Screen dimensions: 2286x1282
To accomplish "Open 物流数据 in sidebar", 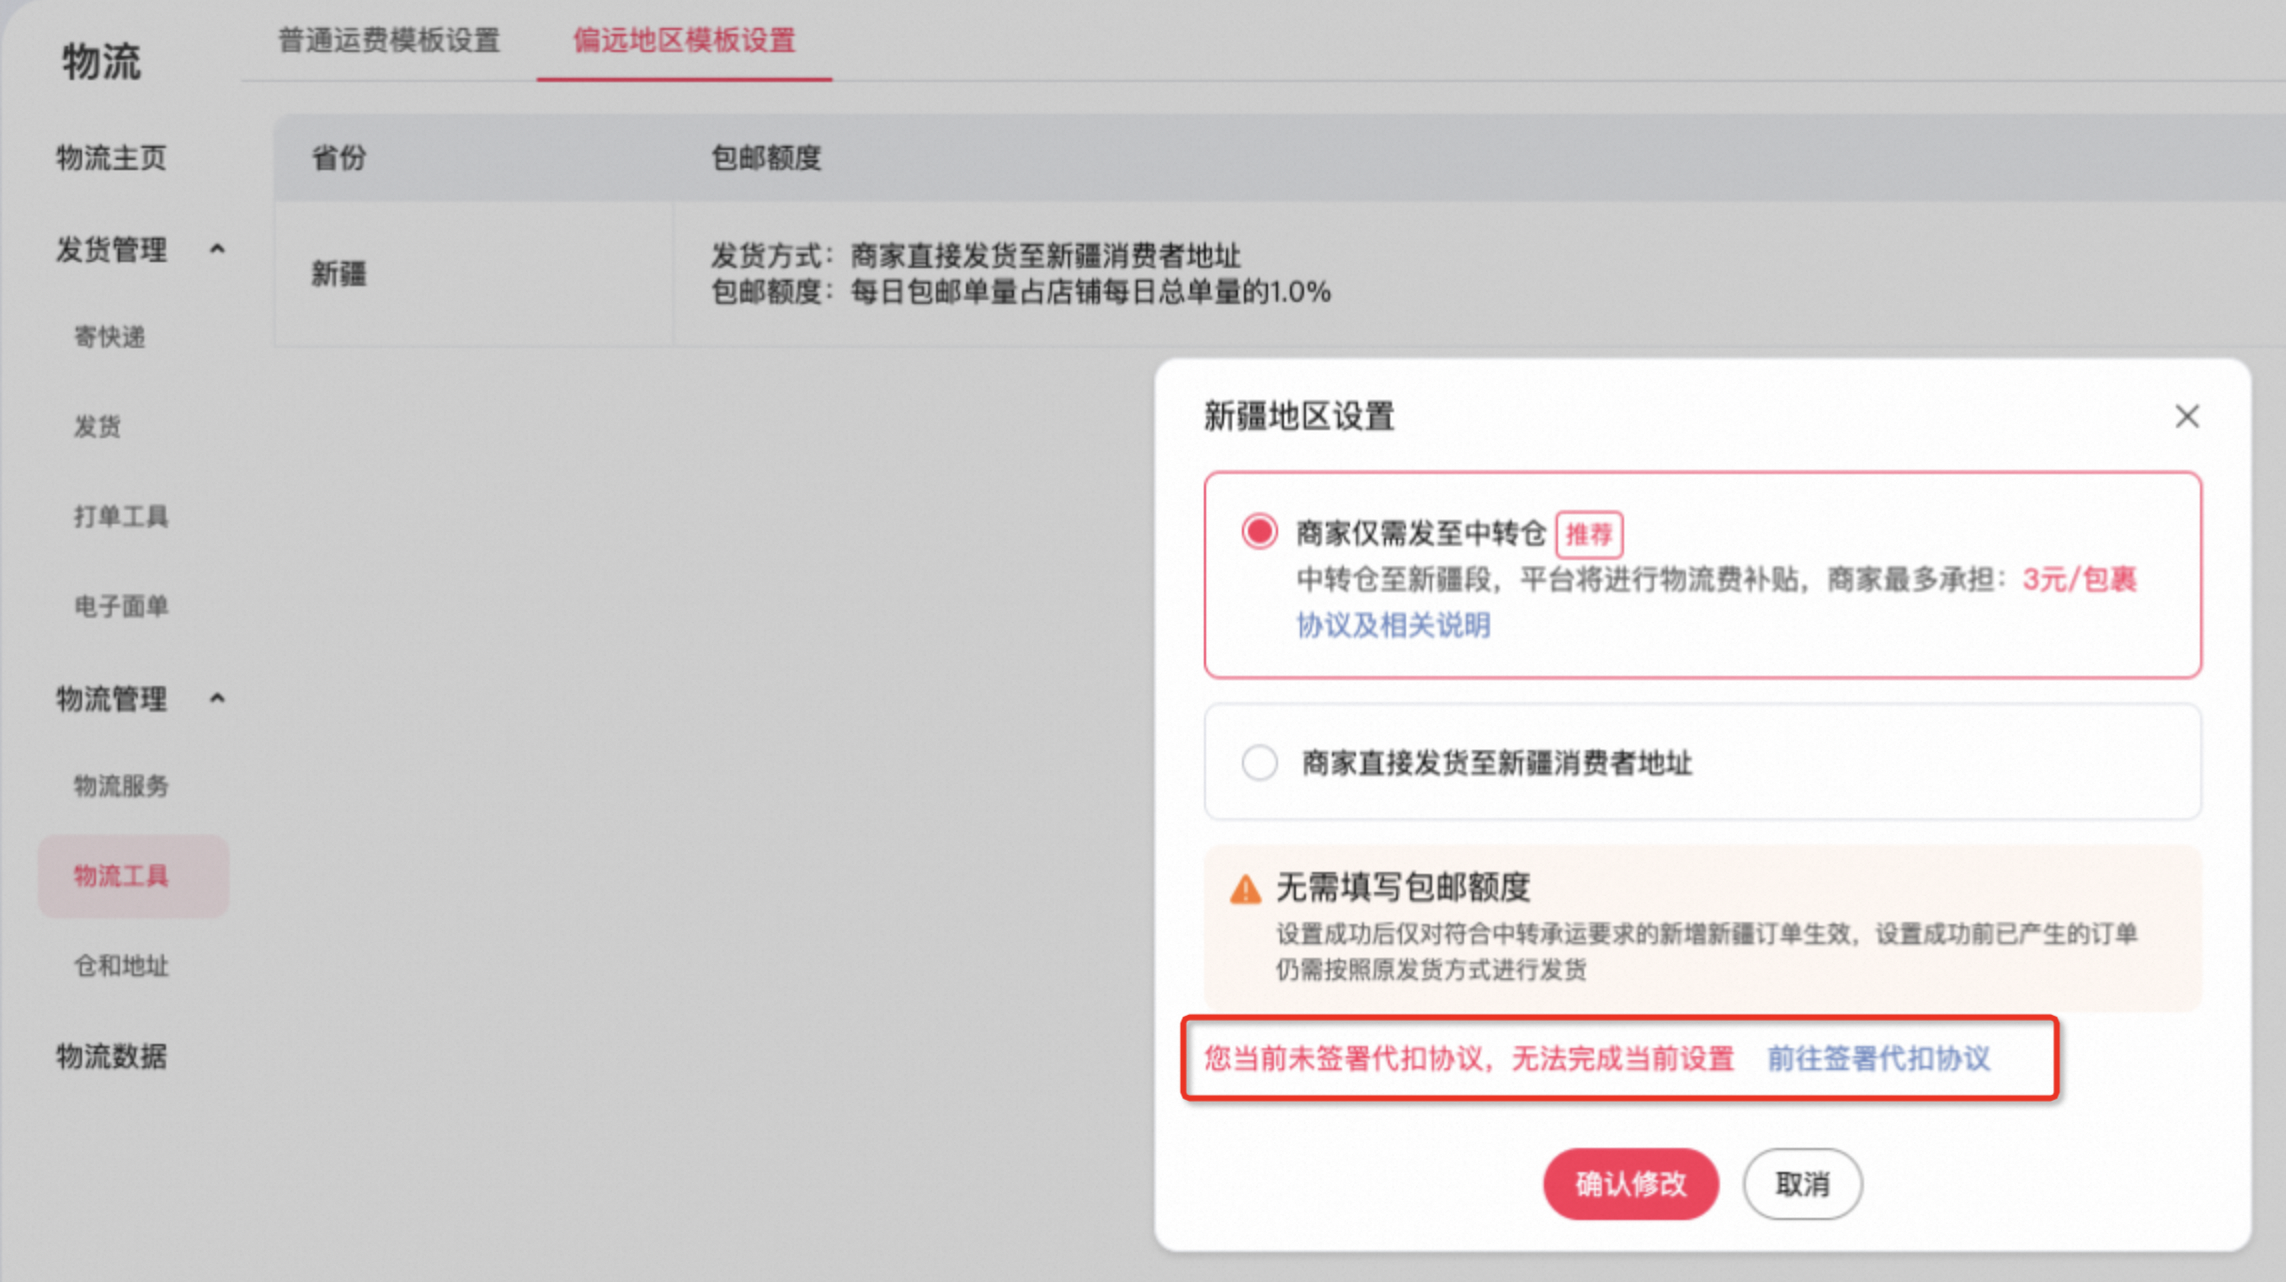I will [111, 1056].
